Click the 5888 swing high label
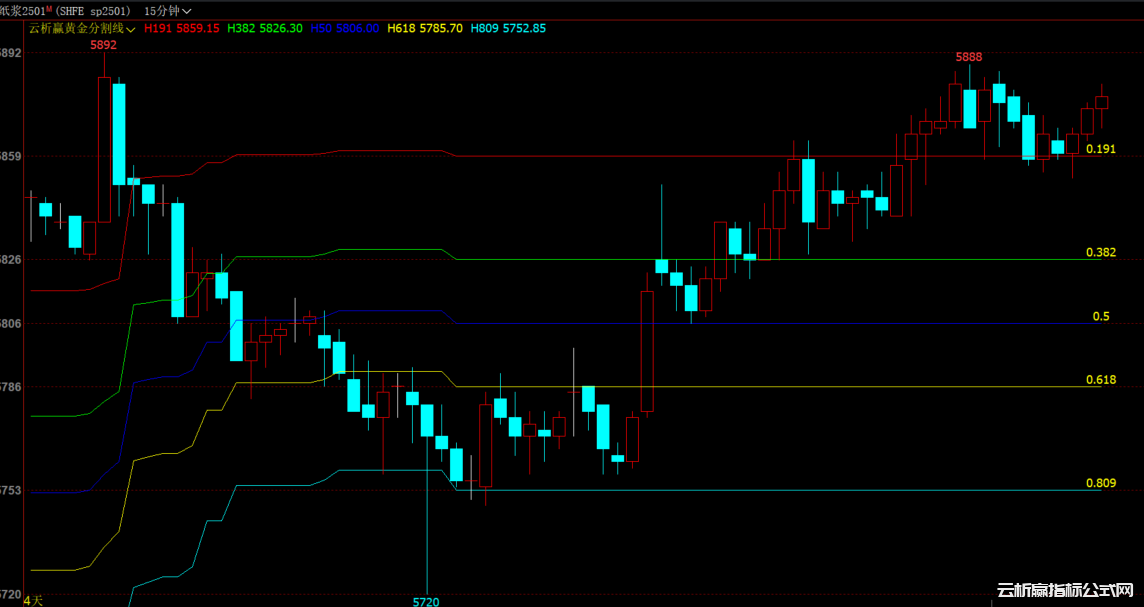Image resolution: width=1144 pixels, height=607 pixels. pyautogui.click(x=968, y=57)
